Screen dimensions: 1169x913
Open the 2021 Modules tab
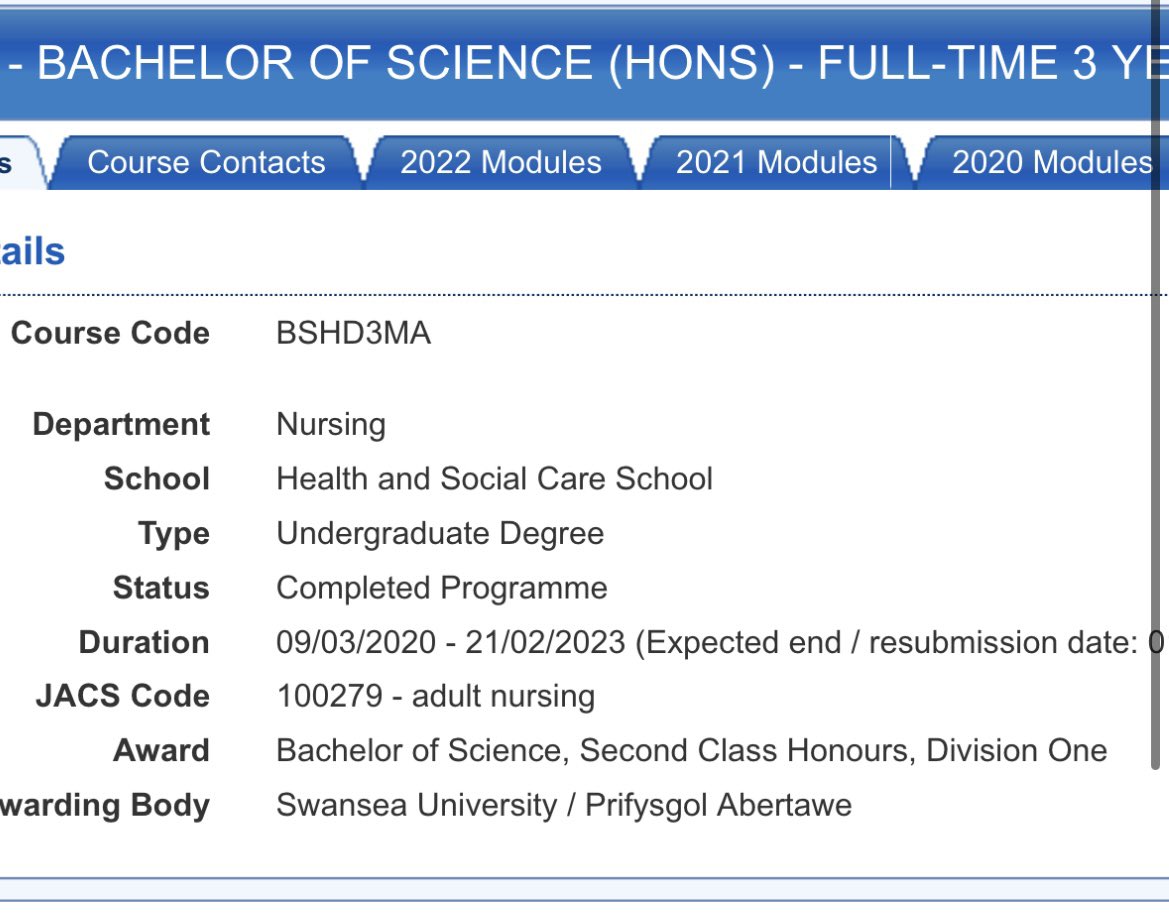776,162
